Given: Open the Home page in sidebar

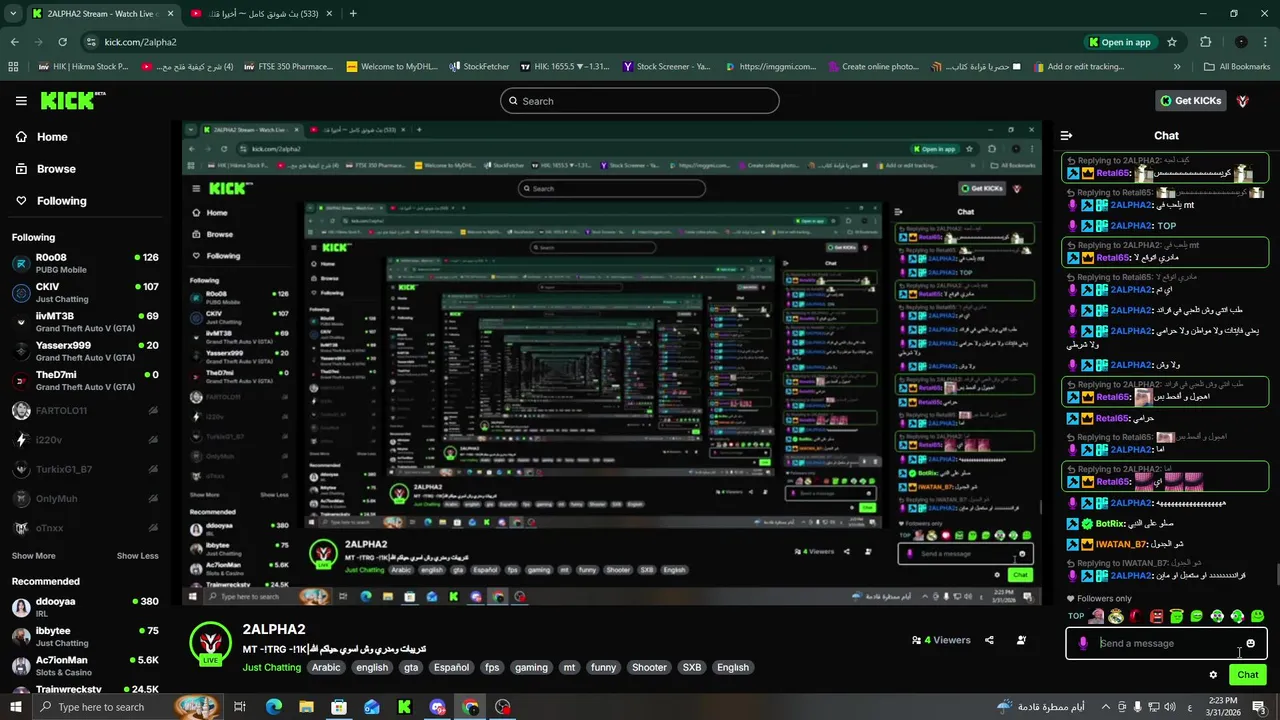Looking at the screenshot, I should [52, 137].
